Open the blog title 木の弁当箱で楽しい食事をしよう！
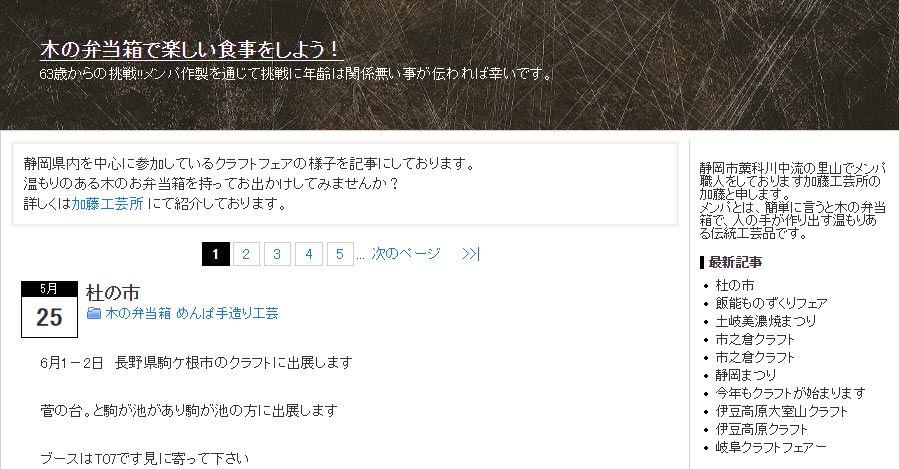Screen dimensions: 899x469 pyautogui.click(x=191, y=50)
